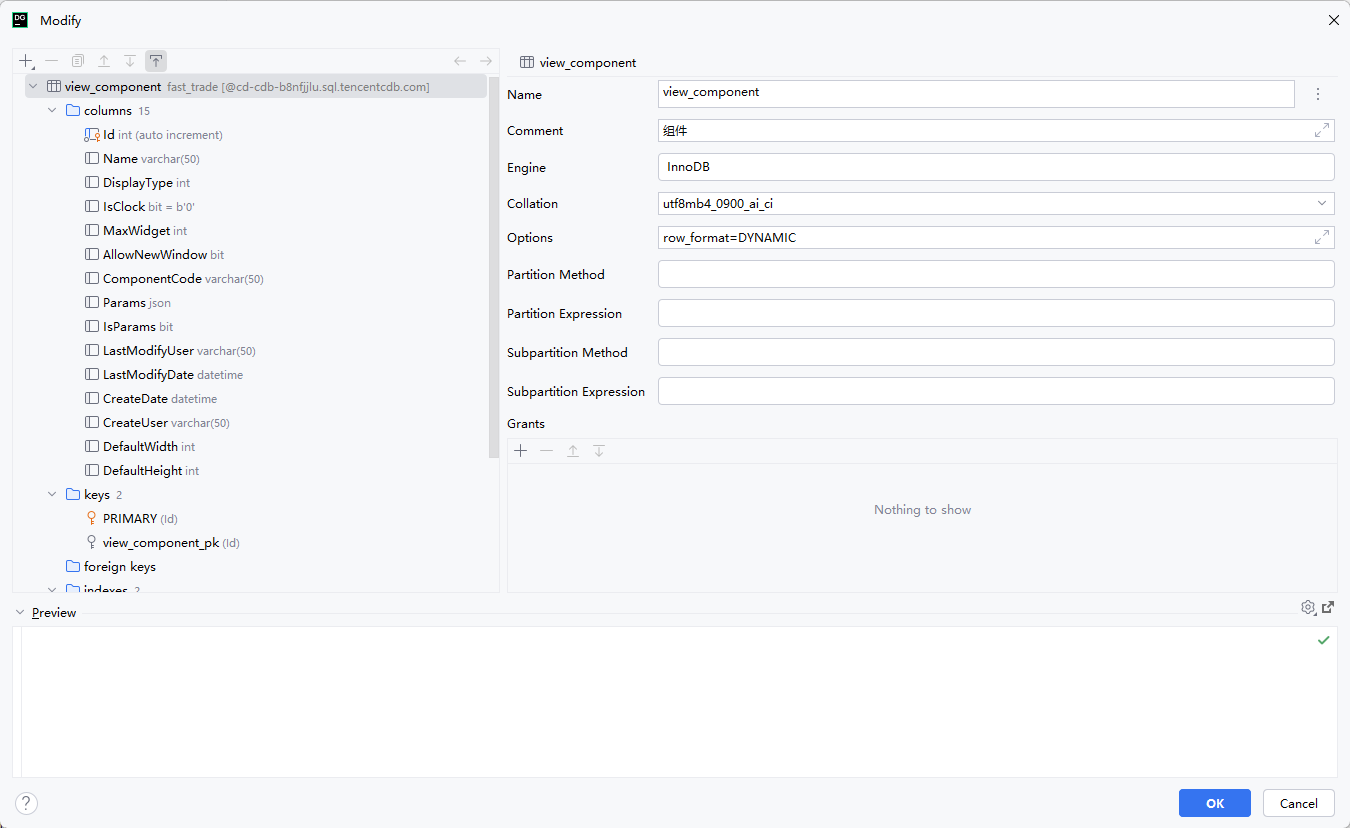Remove a grant with the minus icon
The image size is (1350, 828).
(547, 451)
